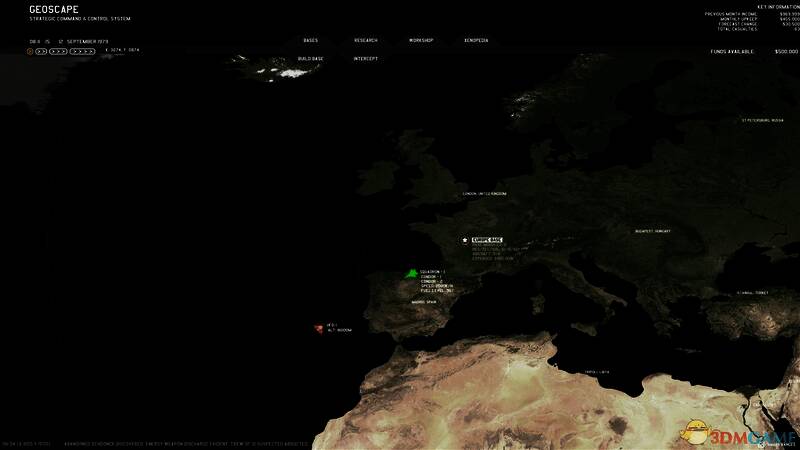The height and width of the screenshot is (450, 800).
Task: Select the Europe Base star icon
Action: click(464, 240)
